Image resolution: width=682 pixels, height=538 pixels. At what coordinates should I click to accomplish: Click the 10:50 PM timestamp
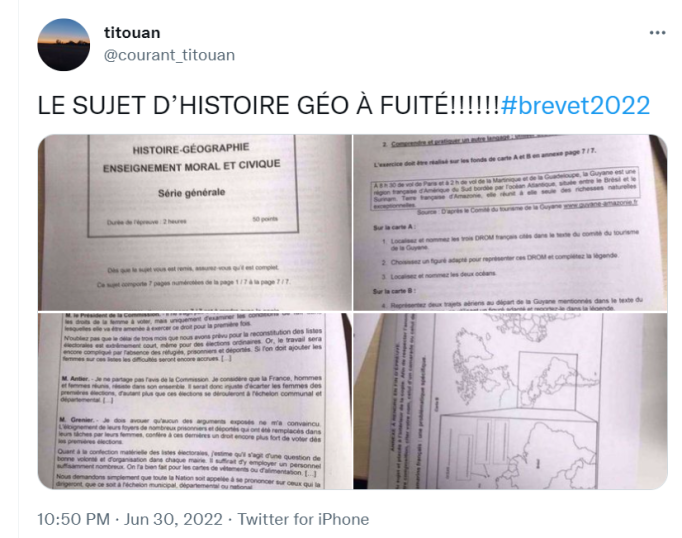[74, 519]
